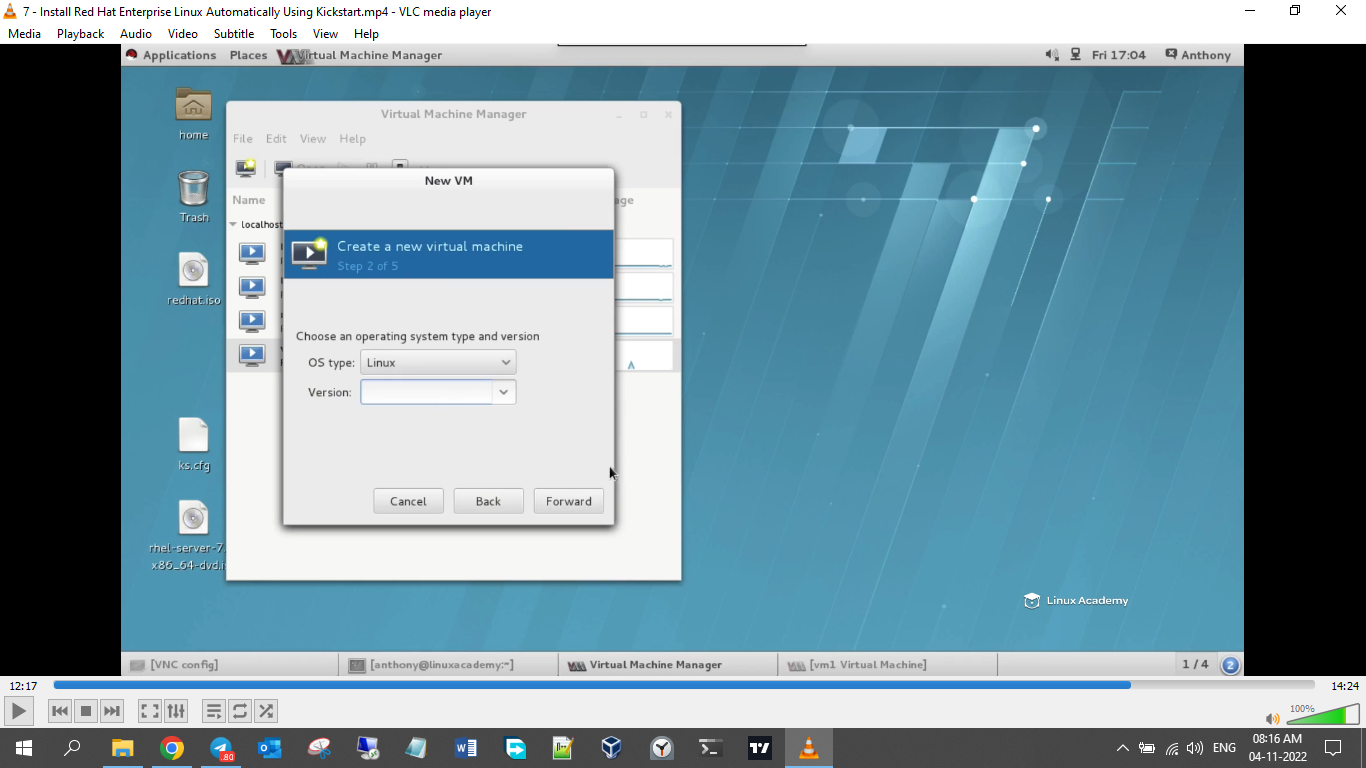The width and height of the screenshot is (1366, 768).
Task: Switch to Virtual Machine Manager taskbar item
Action: (x=668, y=664)
